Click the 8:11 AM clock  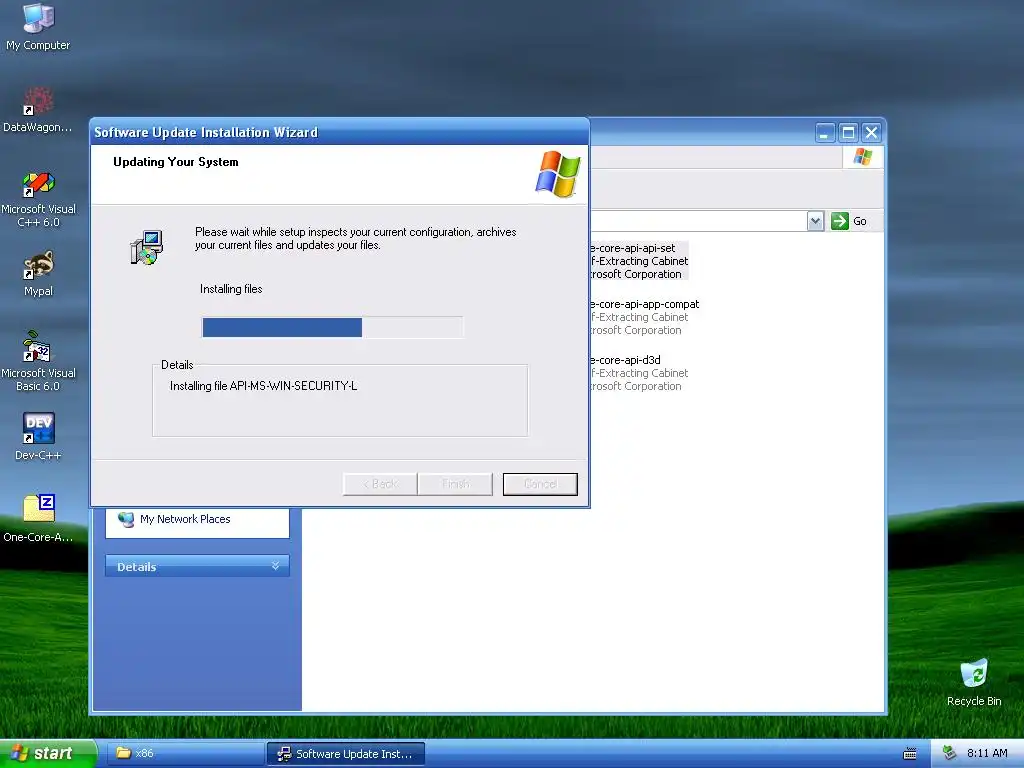click(x=987, y=753)
